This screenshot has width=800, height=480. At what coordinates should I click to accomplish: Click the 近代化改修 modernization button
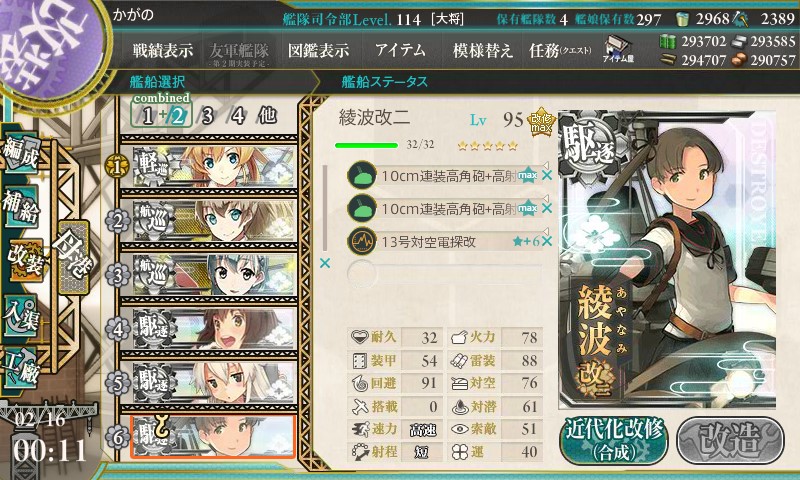point(615,440)
